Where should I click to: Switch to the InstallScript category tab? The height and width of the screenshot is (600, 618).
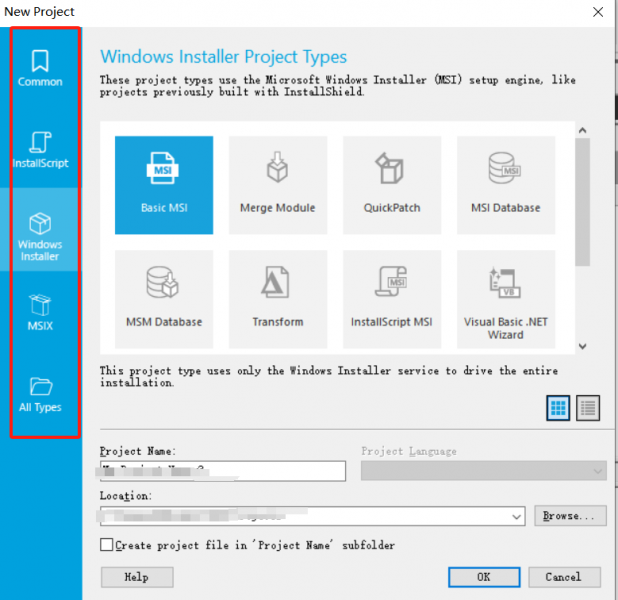(x=40, y=150)
